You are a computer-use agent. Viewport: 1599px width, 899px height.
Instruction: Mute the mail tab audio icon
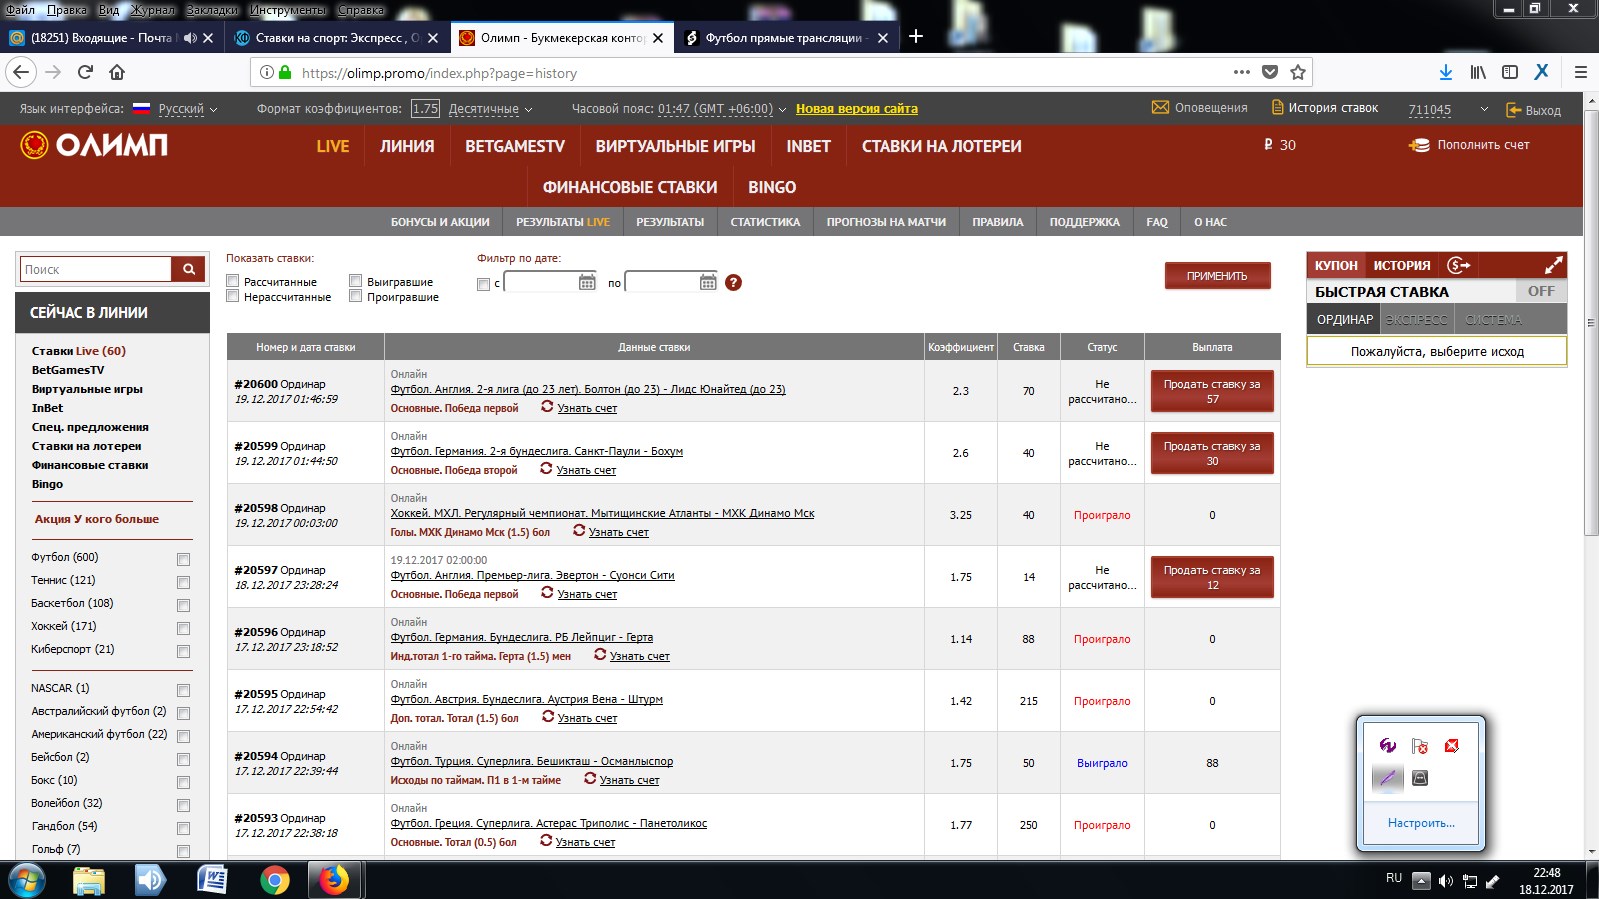[189, 38]
